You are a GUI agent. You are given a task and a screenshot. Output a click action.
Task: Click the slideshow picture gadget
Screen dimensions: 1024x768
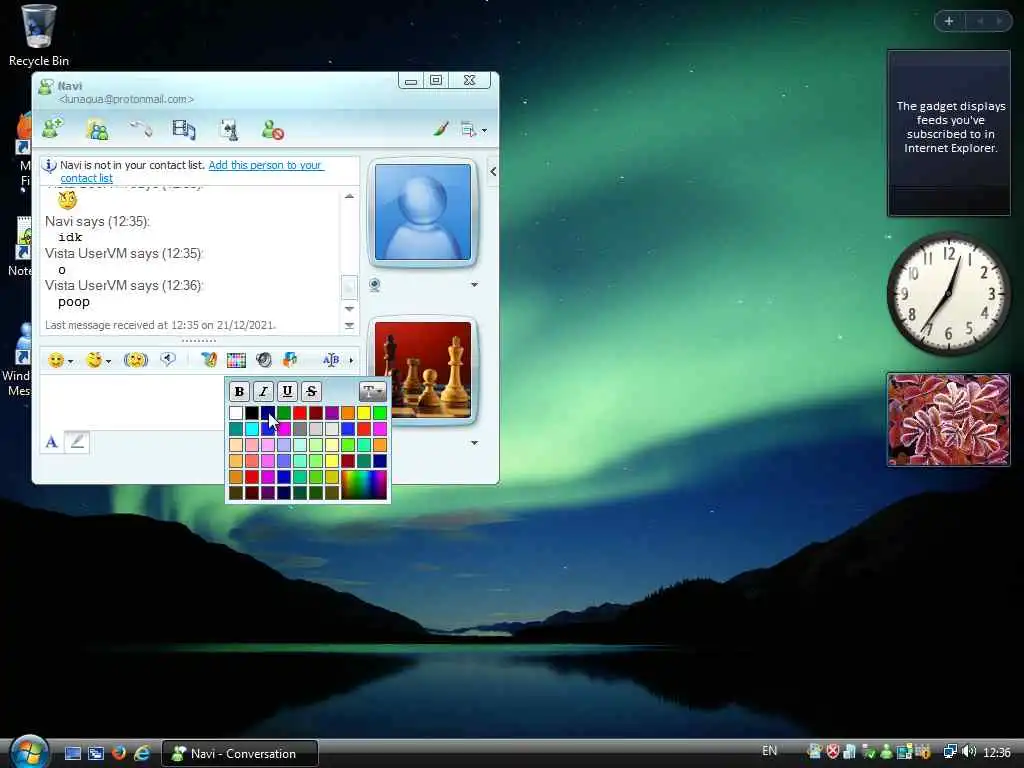949,419
